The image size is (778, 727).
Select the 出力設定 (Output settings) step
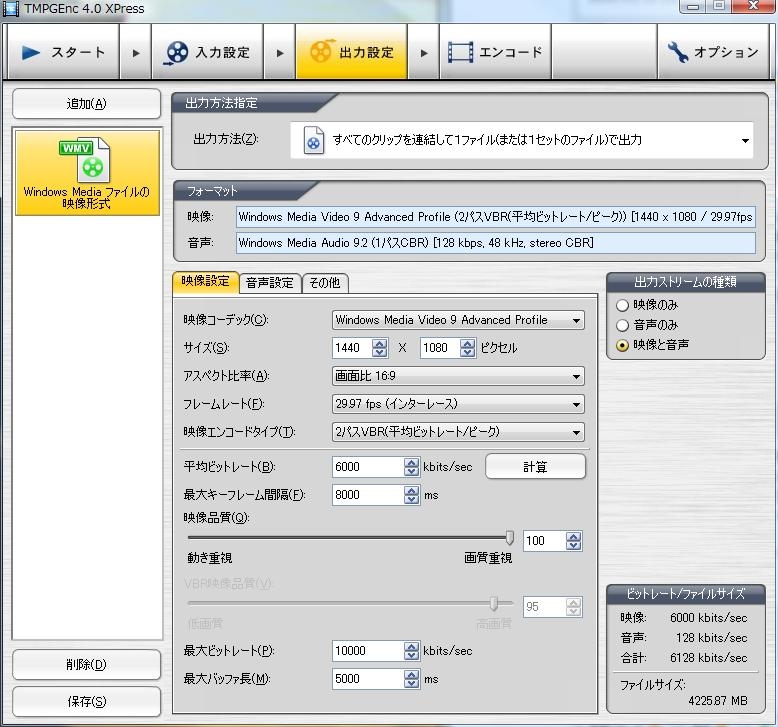click(x=351, y=52)
